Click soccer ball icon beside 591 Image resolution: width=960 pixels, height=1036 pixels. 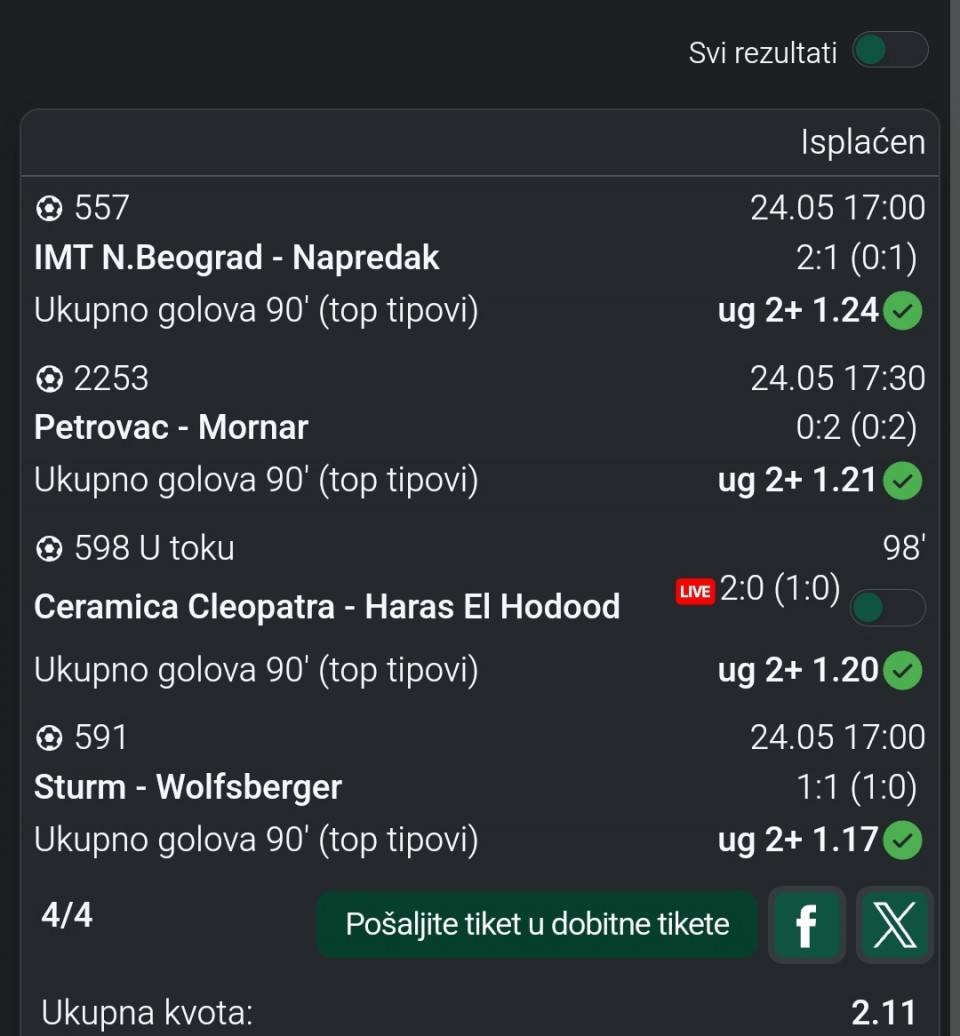[49, 738]
